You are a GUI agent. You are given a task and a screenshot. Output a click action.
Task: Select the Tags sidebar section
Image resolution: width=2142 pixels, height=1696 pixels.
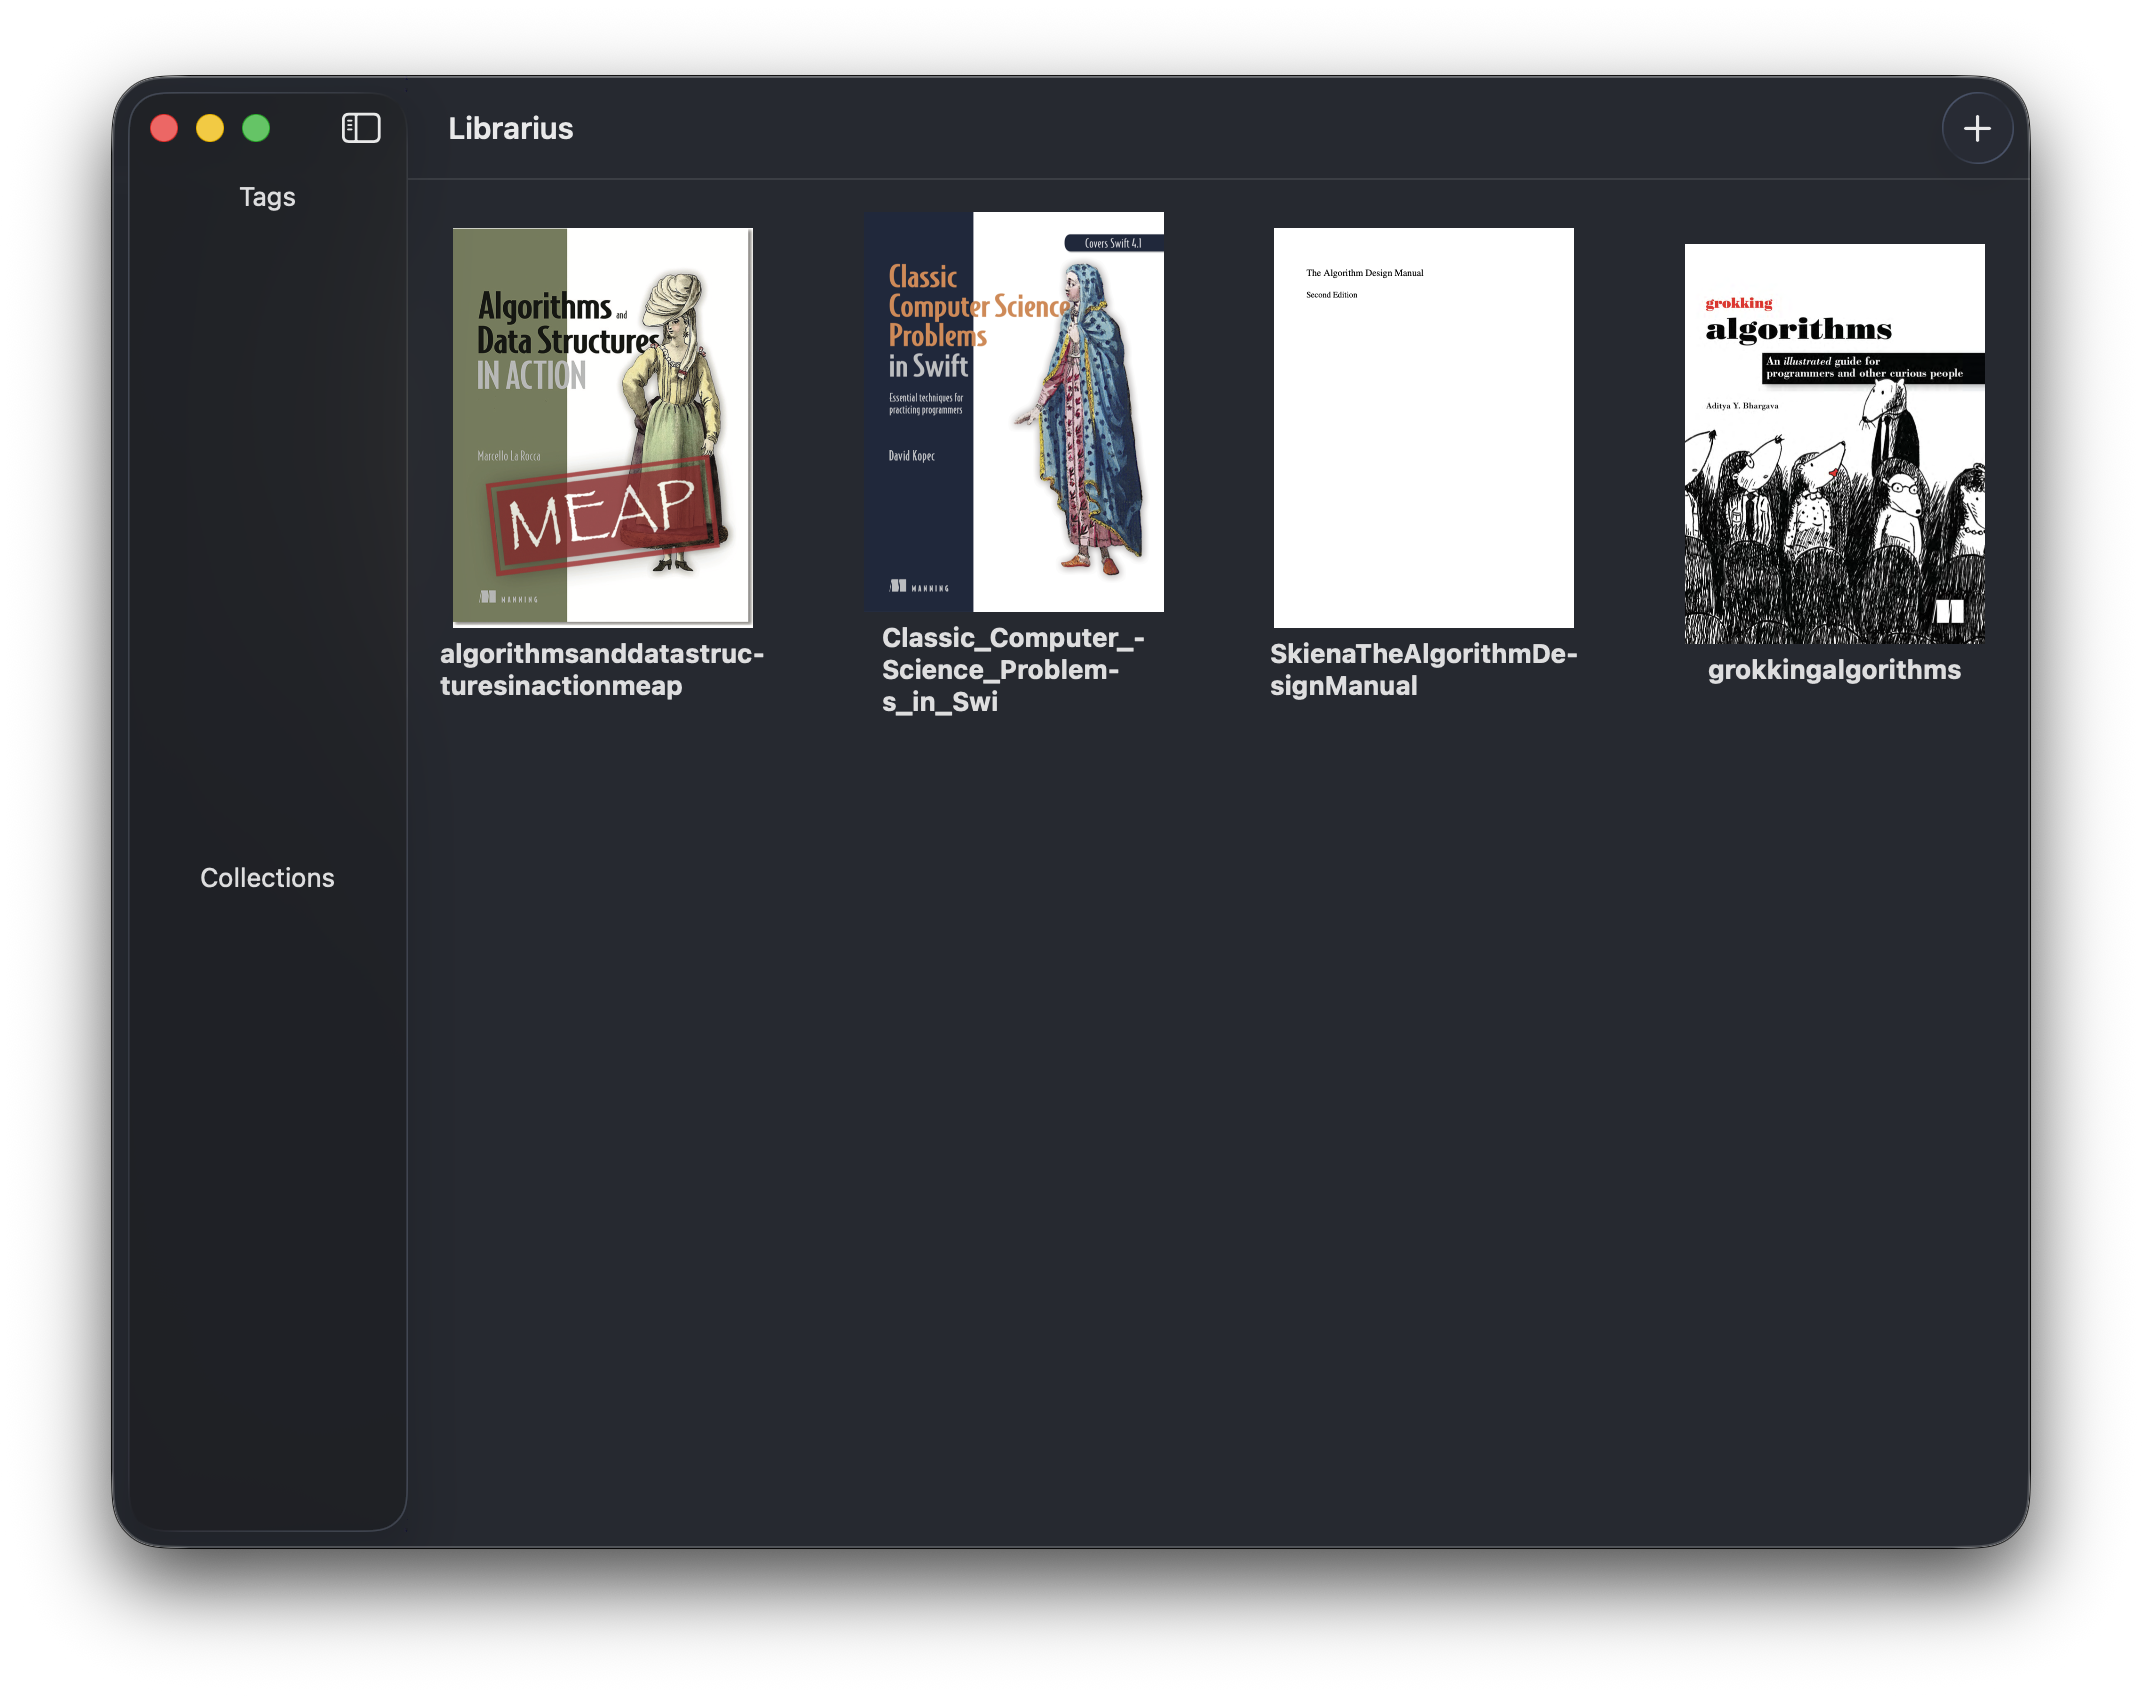coord(267,197)
